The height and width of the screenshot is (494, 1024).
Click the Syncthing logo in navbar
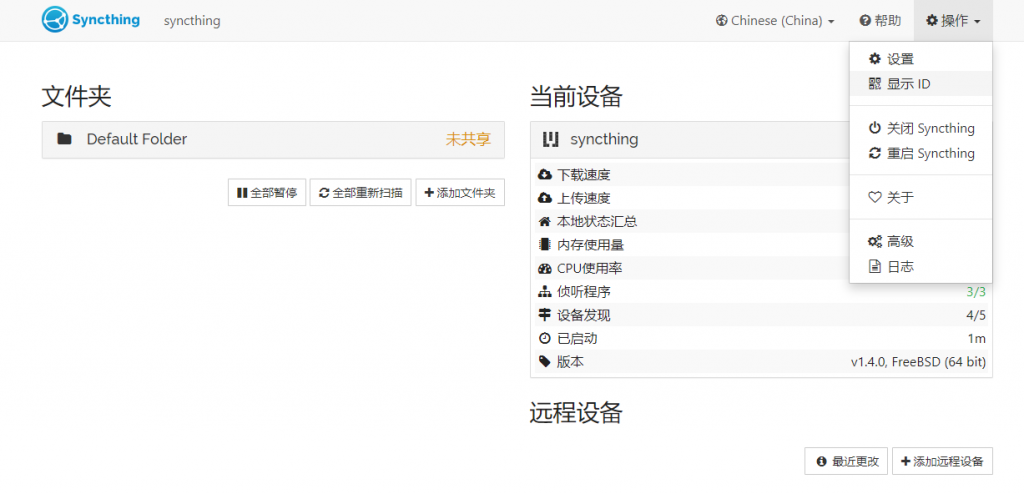pyautogui.click(x=91, y=20)
